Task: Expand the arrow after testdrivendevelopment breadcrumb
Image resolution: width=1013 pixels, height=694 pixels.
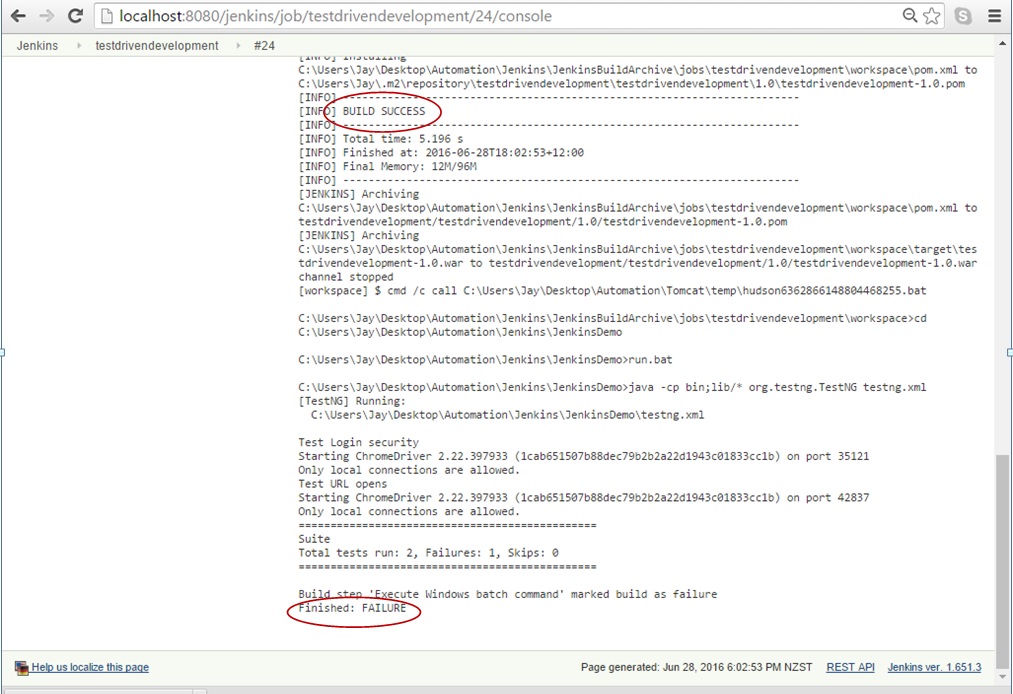Action: click(238, 46)
